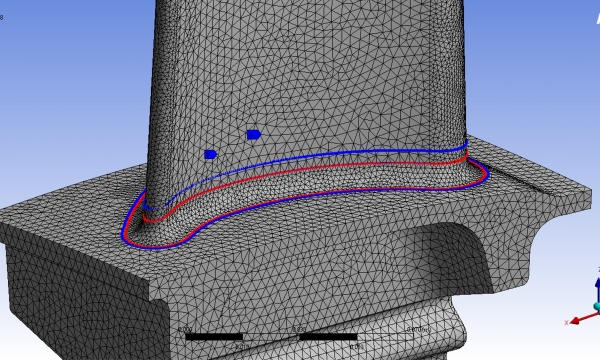
Task: Click the cyan isometric sphere on triad
Action: (x=597, y=306)
